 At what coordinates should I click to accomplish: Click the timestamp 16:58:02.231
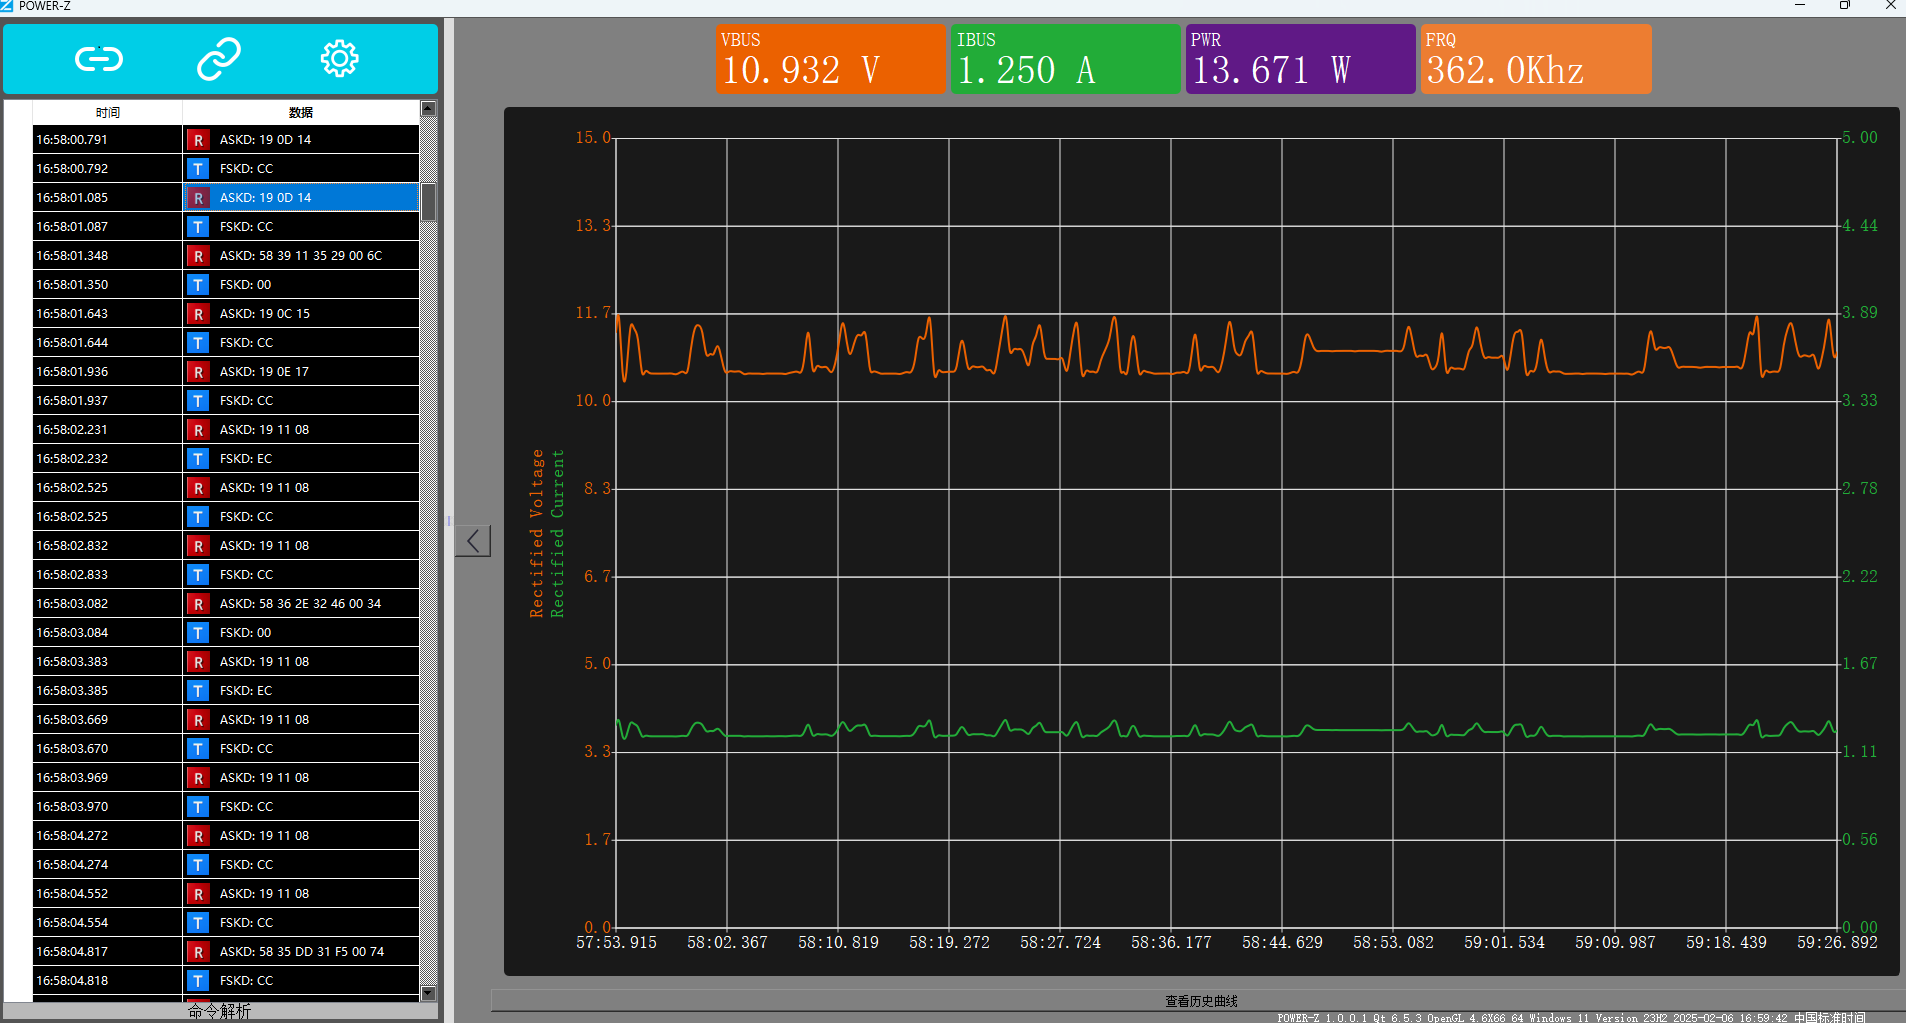[x=72, y=429]
